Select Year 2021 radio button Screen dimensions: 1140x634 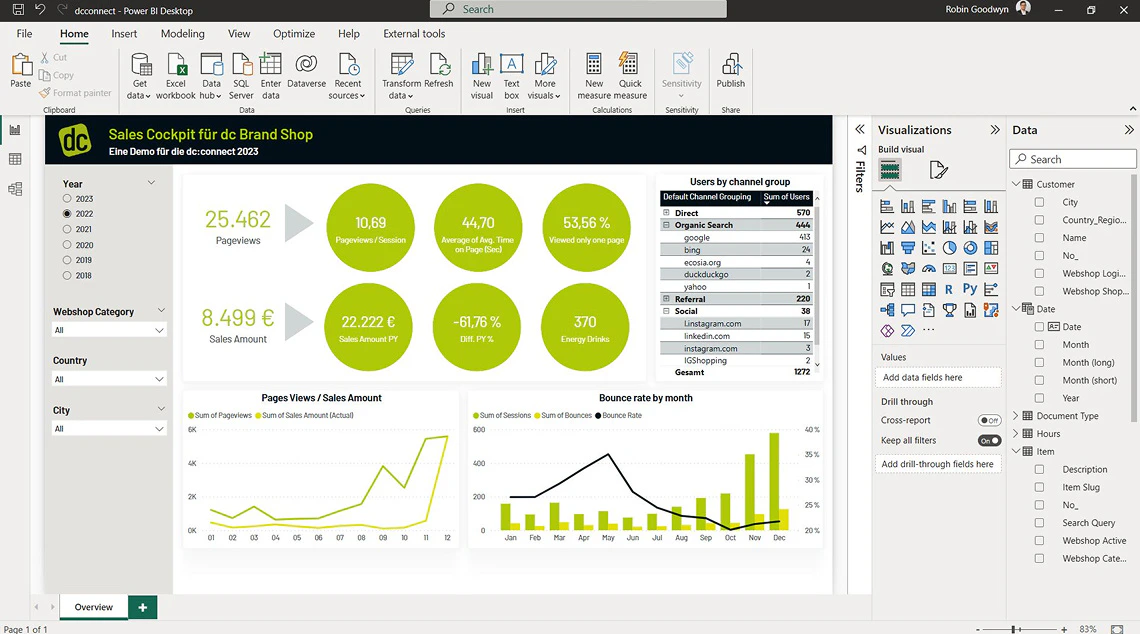(x=67, y=229)
